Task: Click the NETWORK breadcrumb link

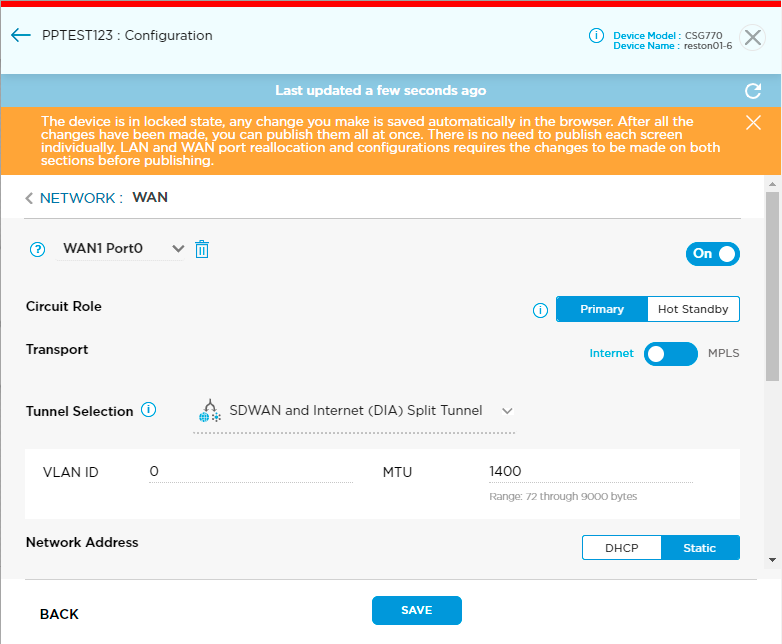Action: [81, 198]
